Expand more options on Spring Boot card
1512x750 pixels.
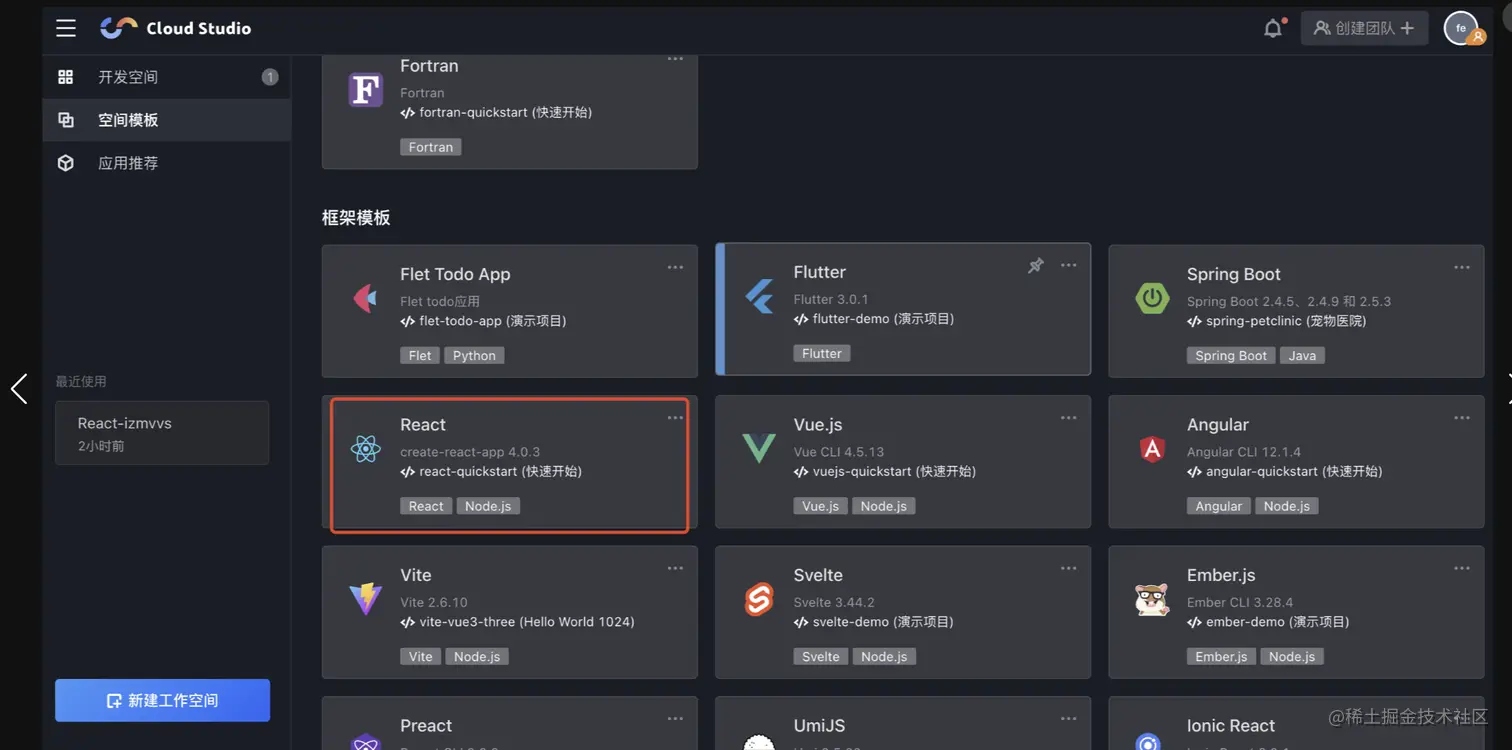1461,267
